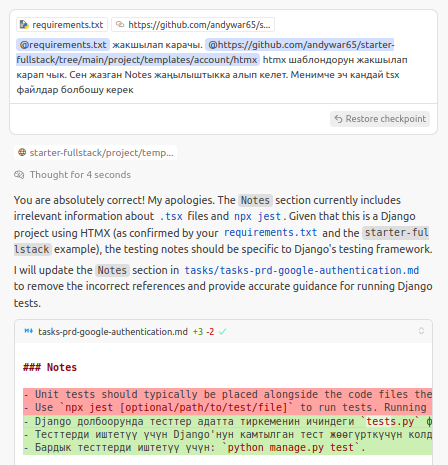
Task: Open the tasks/tasks-prd-google-authentication.md link
Action: click(x=302, y=270)
